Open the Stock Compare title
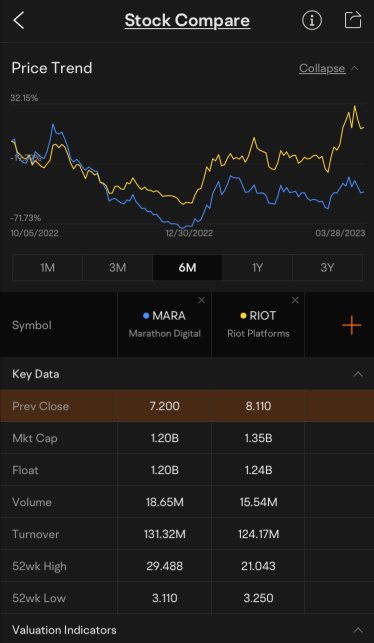The image size is (374, 643). [x=187, y=21]
